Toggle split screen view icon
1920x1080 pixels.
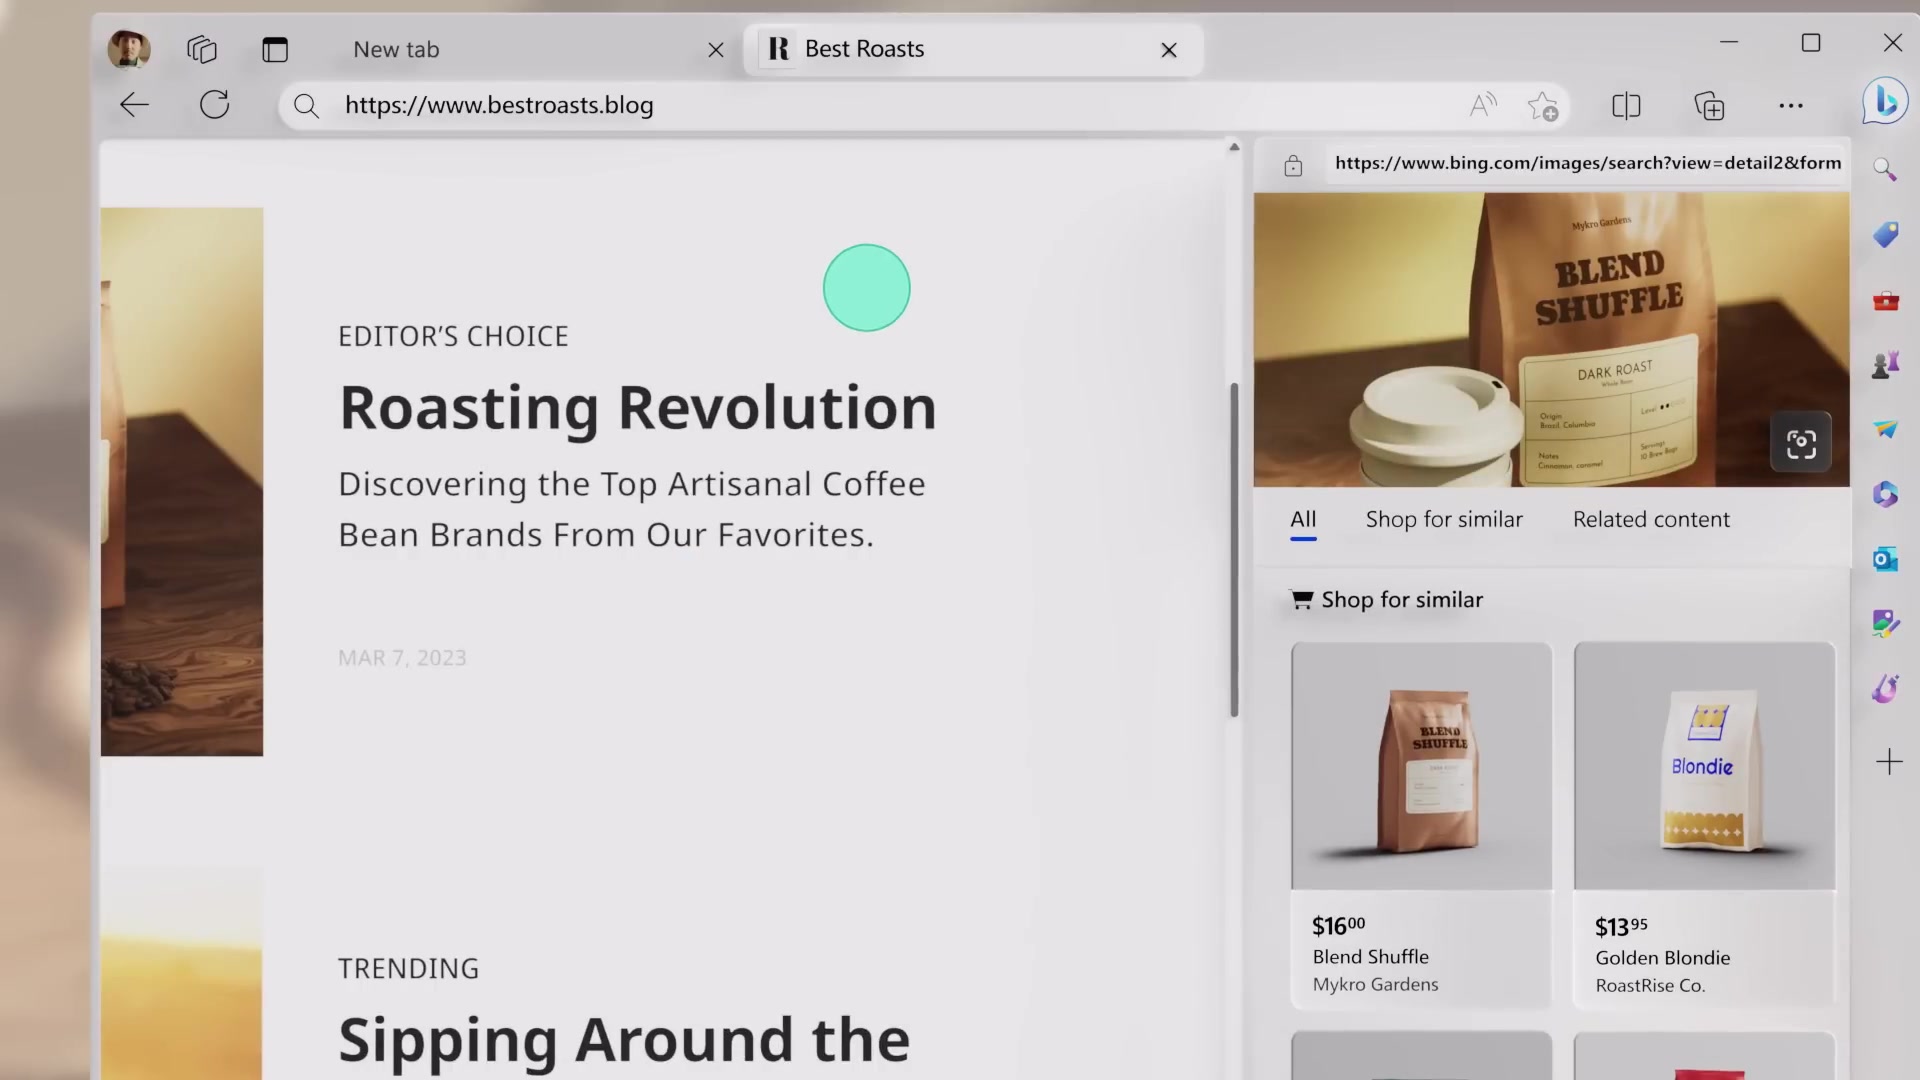[x=1626, y=106]
